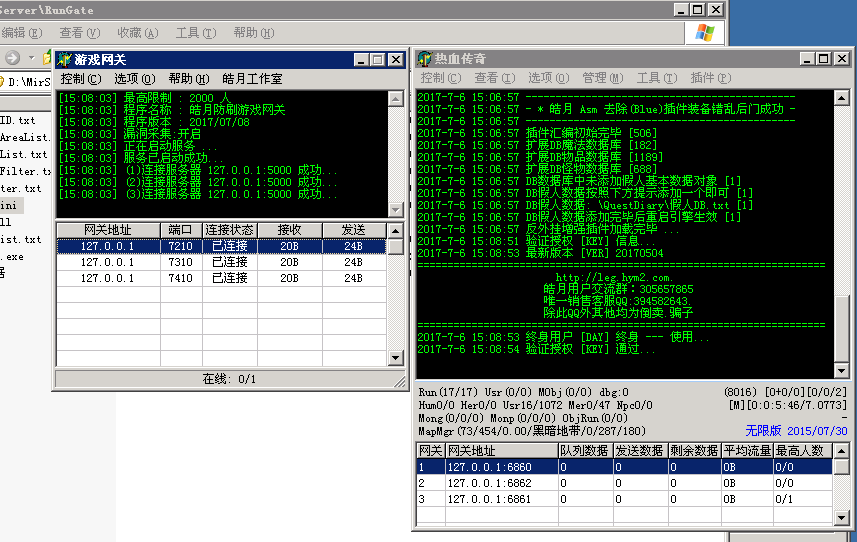Select AreaList file in Explorer list
The height and width of the screenshot is (542, 857).
[25, 137]
